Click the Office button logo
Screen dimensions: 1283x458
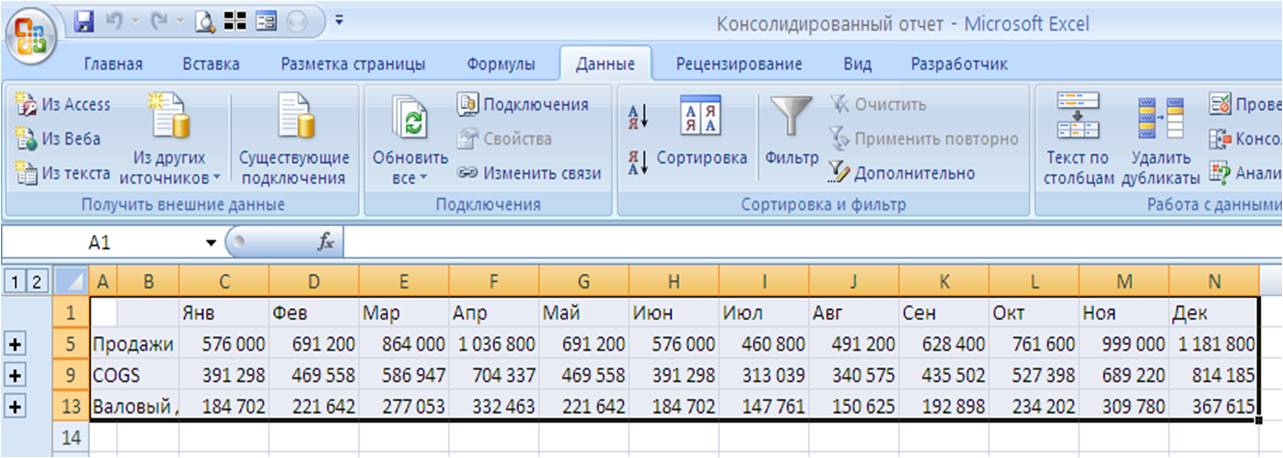point(33,35)
